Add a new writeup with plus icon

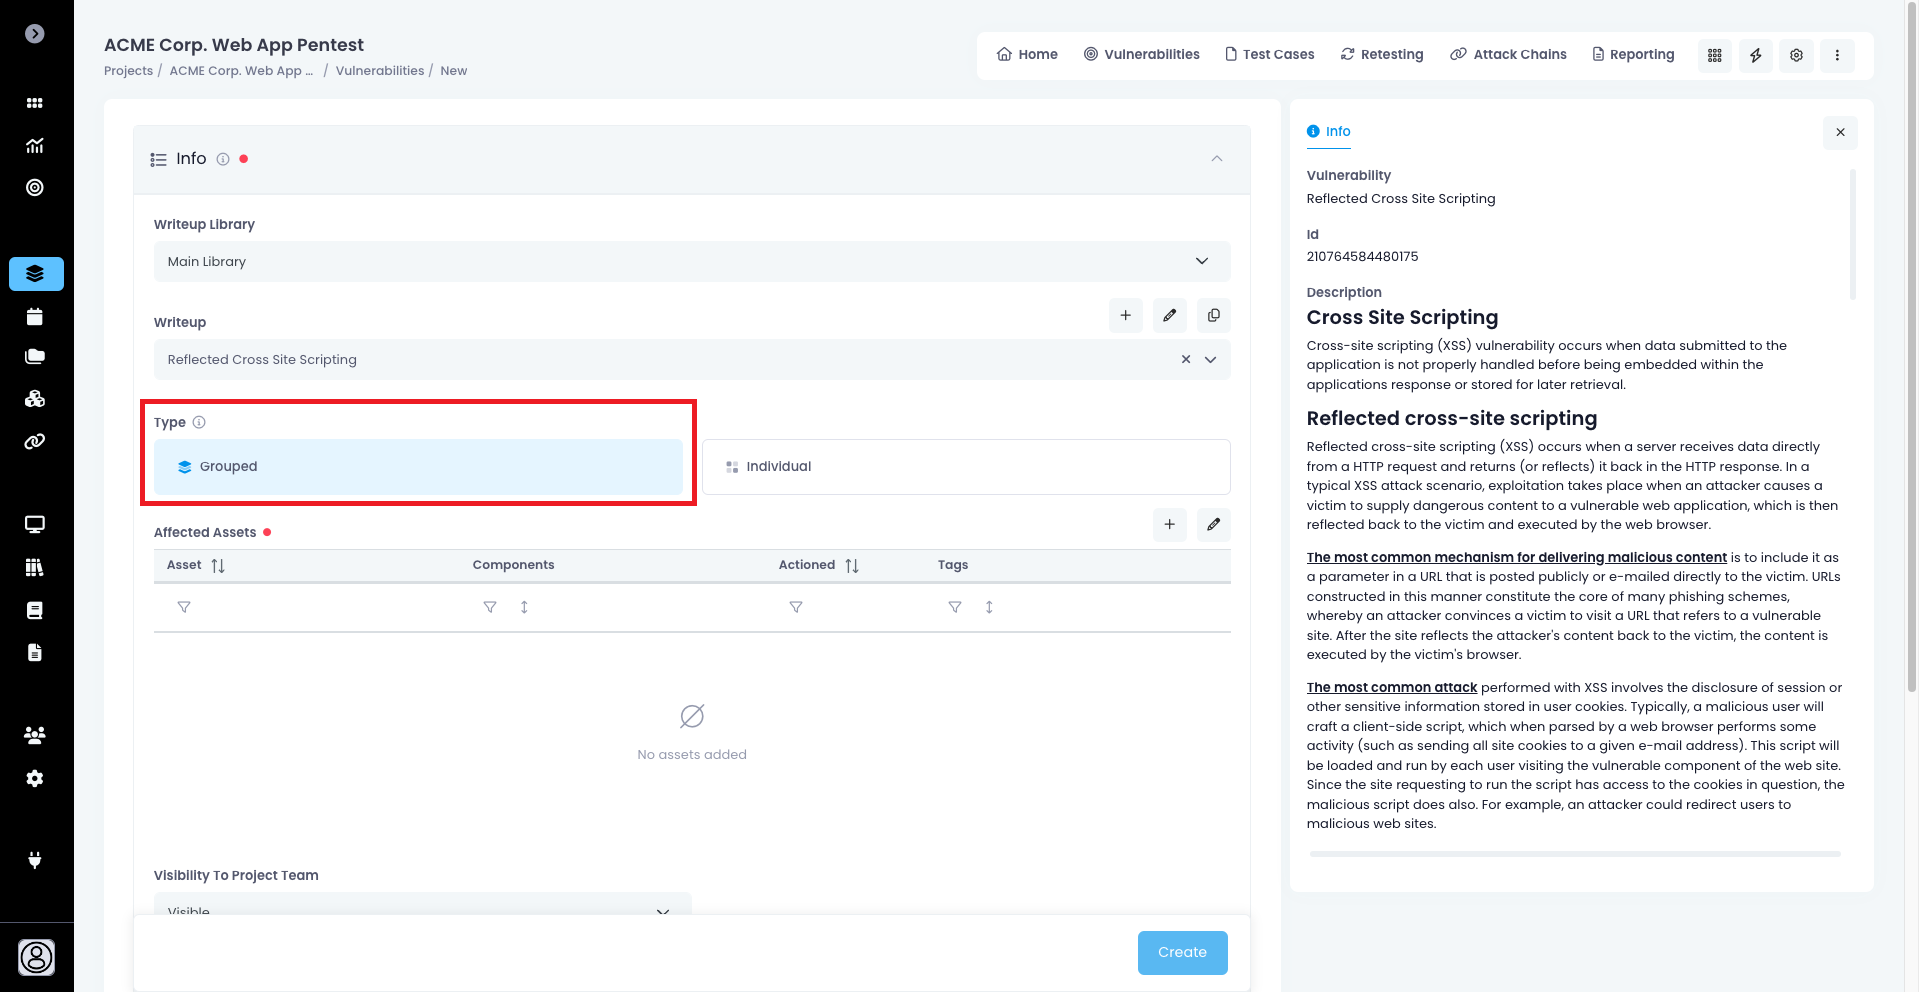[1125, 316]
